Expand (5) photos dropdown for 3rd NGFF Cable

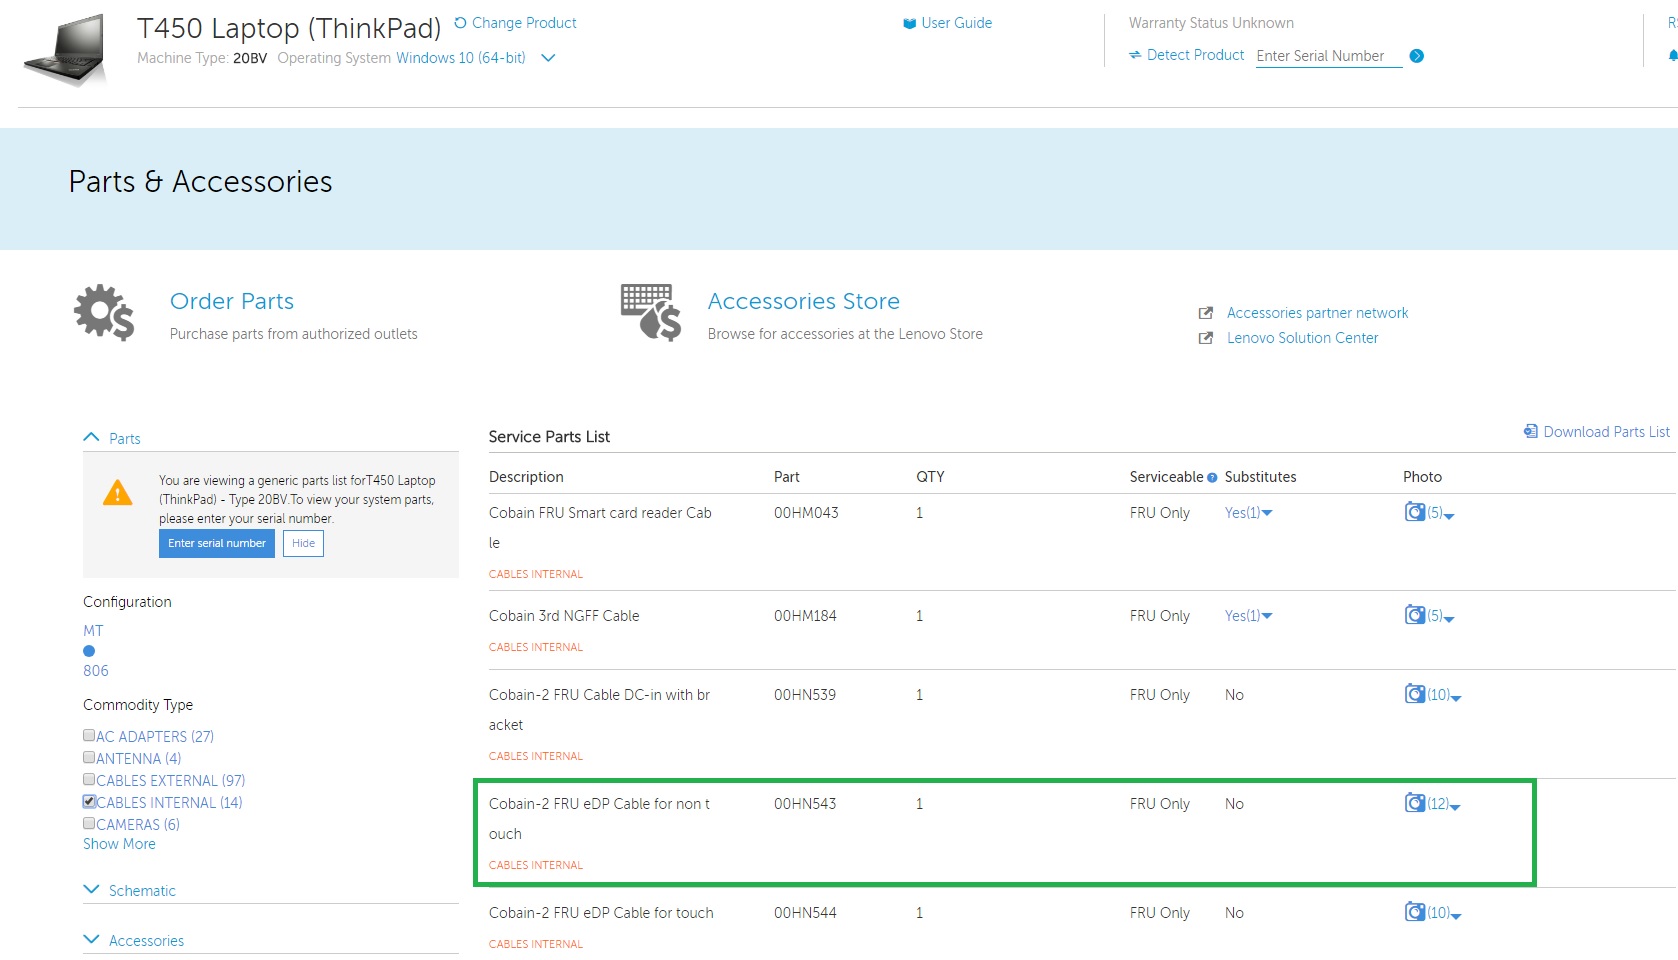pyautogui.click(x=1441, y=616)
